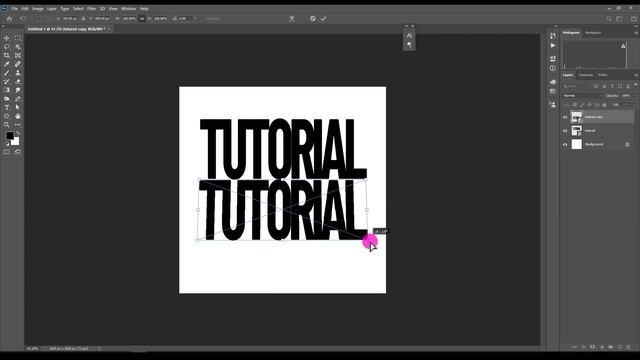Viewport: 640px width, 360px height.
Task: Select the Lasso tool
Action: coord(7,47)
